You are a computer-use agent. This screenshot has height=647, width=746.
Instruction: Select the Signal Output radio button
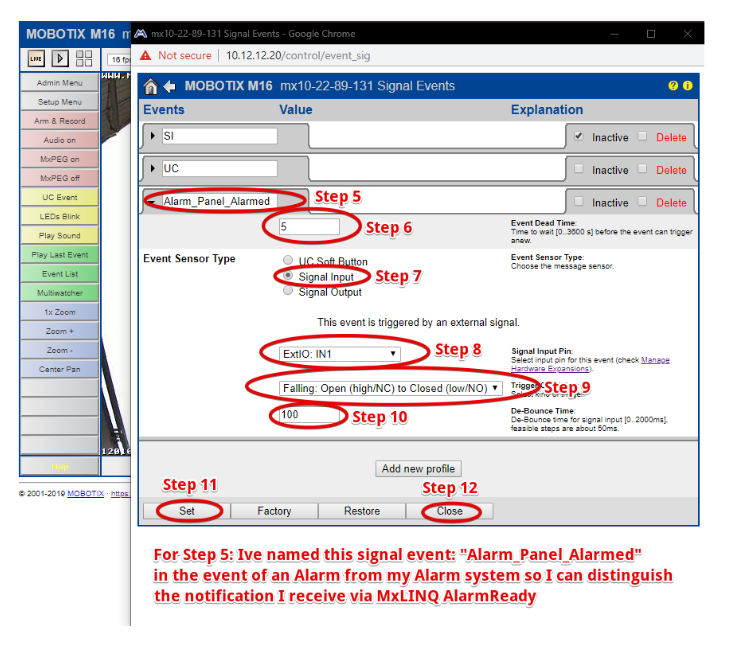(x=289, y=292)
